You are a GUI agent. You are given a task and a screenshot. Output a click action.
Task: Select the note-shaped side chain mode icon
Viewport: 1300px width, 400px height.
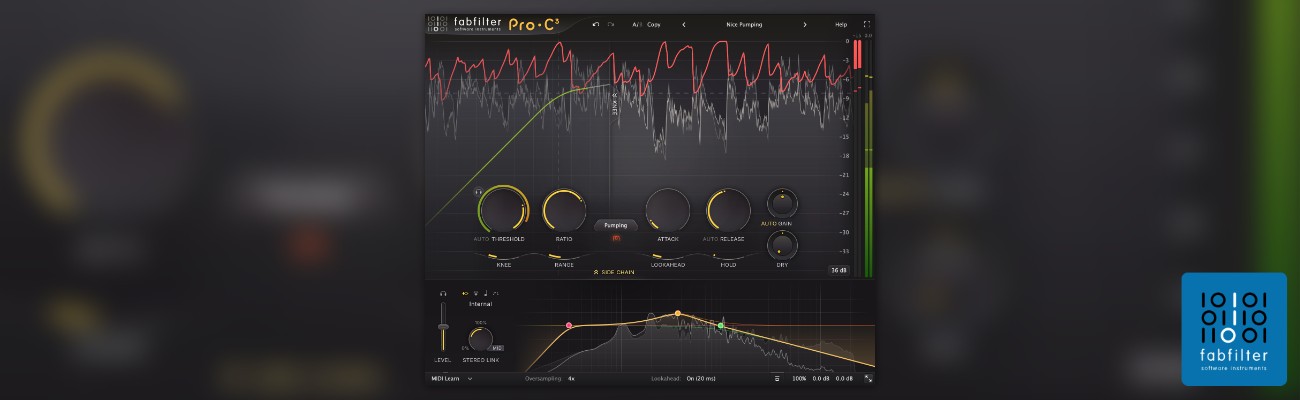pyautogui.click(x=485, y=293)
